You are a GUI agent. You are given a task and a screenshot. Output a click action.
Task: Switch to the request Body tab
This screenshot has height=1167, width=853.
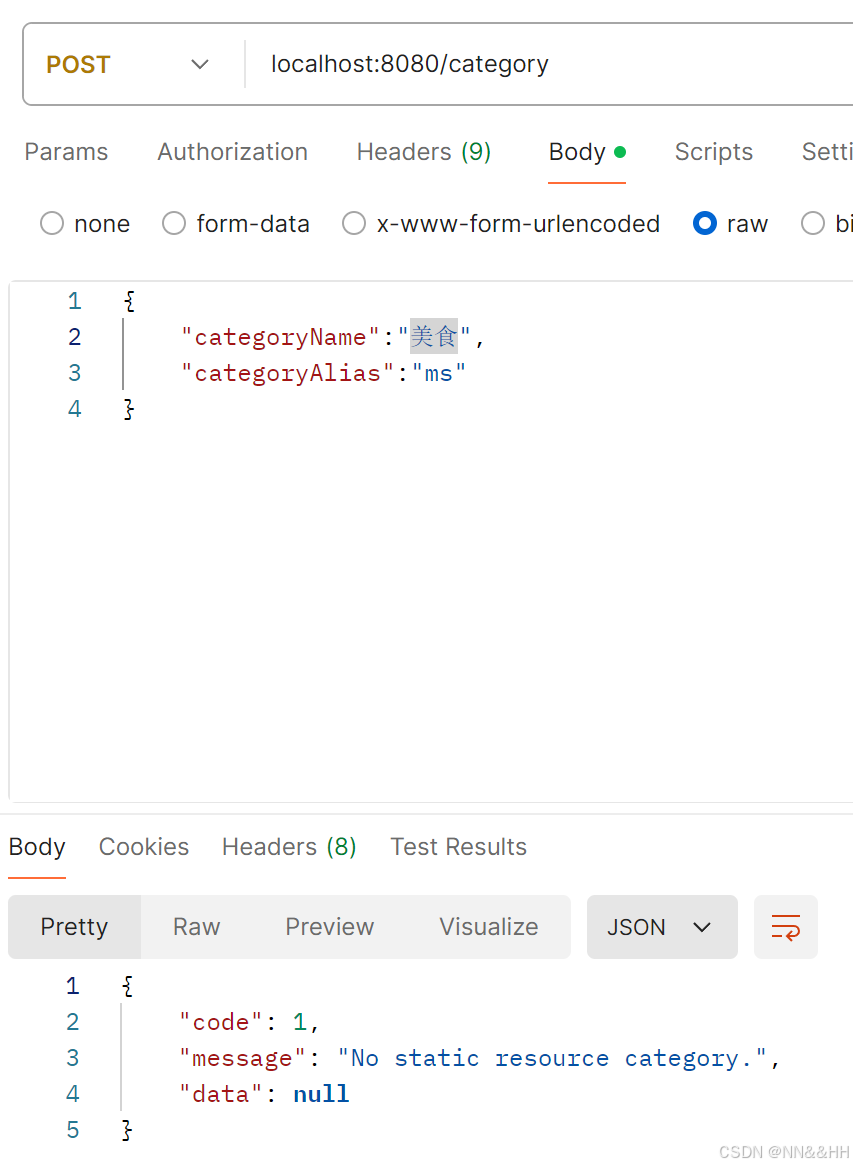pyautogui.click(x=587, y=152)
